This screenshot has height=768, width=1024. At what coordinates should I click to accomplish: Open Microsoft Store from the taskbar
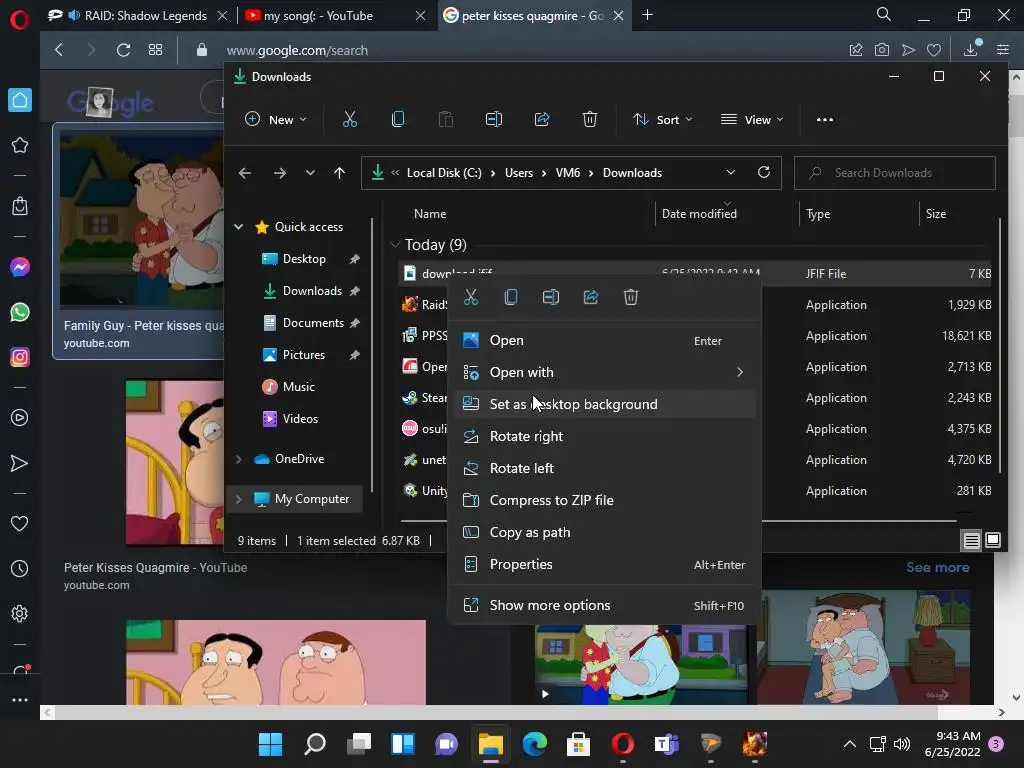578,744
